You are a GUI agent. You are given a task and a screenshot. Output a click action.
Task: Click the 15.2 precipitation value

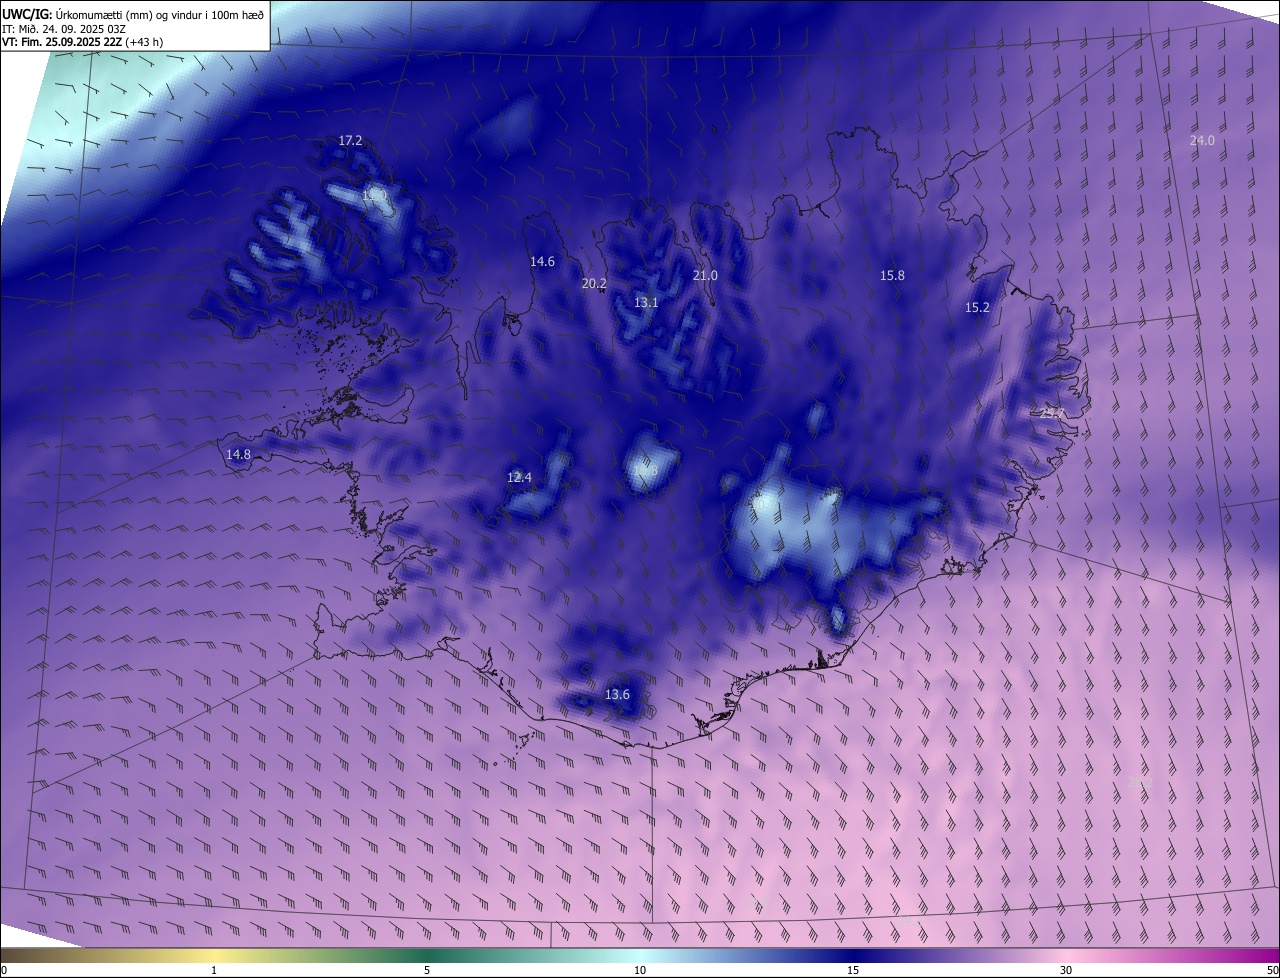click(x=977, y=307)
